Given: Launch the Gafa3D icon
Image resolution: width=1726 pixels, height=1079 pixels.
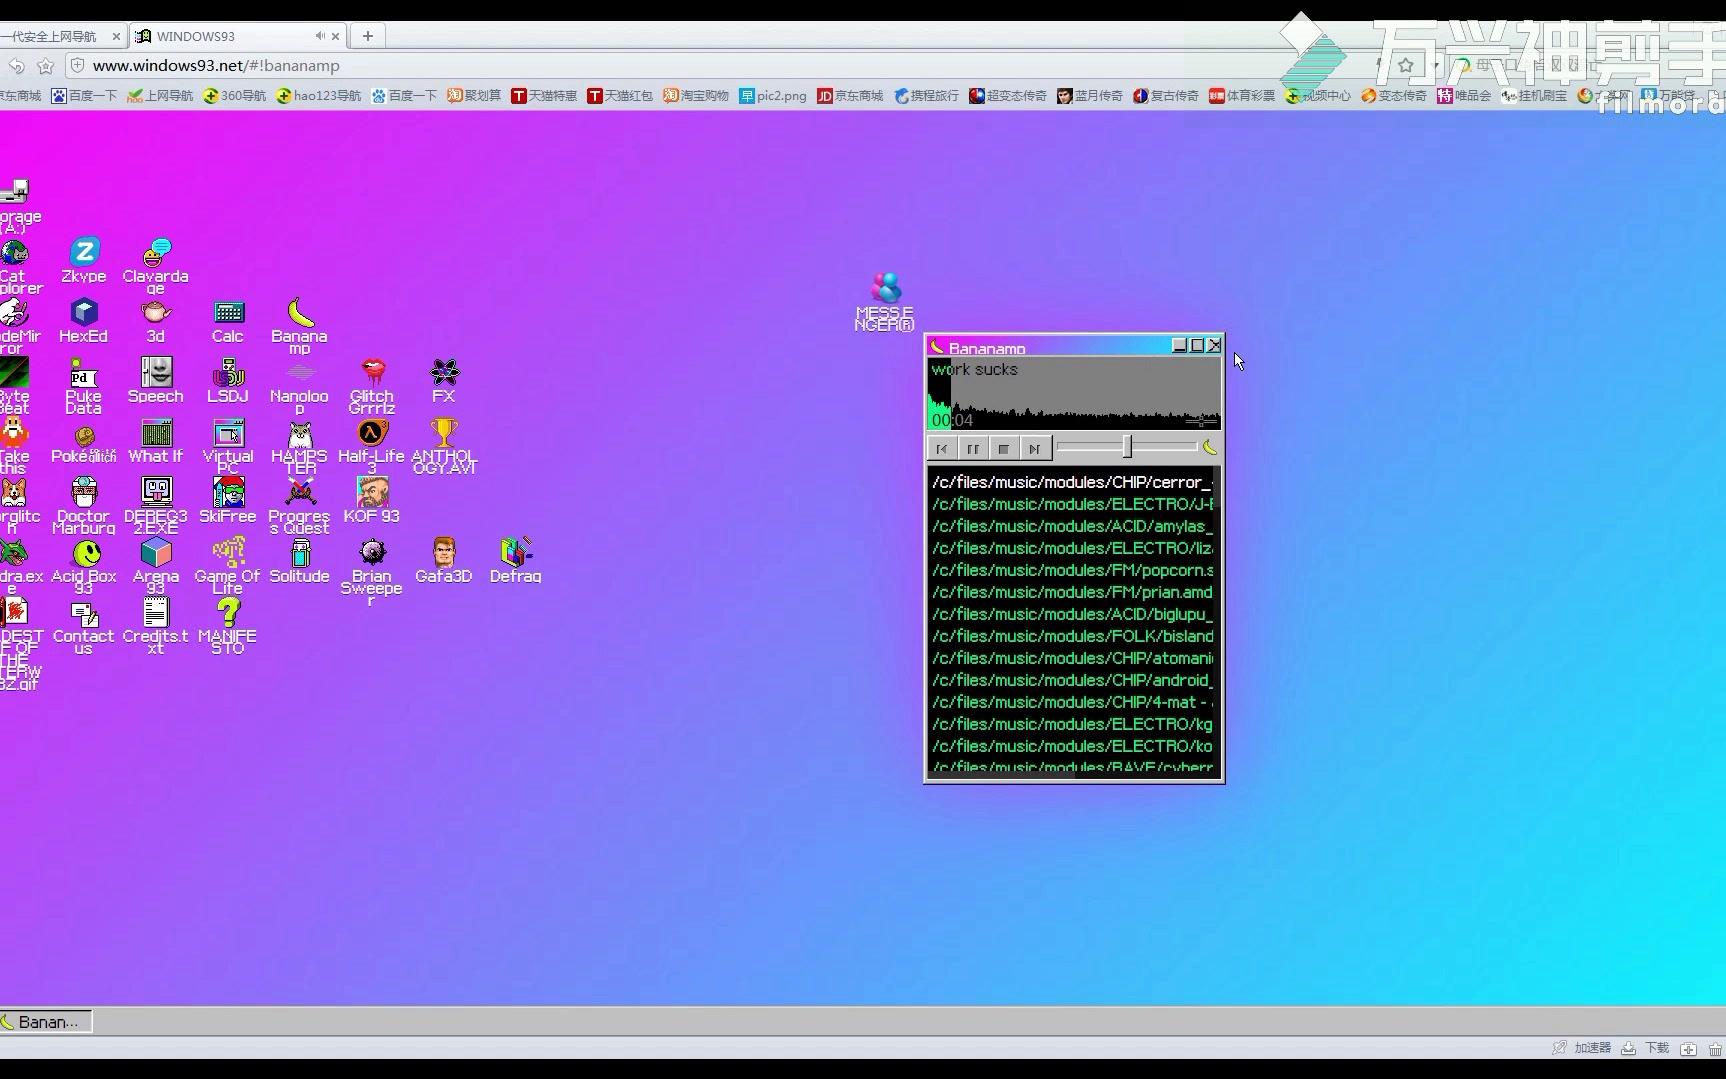Looking at the screenshot, I should [444, 560].
